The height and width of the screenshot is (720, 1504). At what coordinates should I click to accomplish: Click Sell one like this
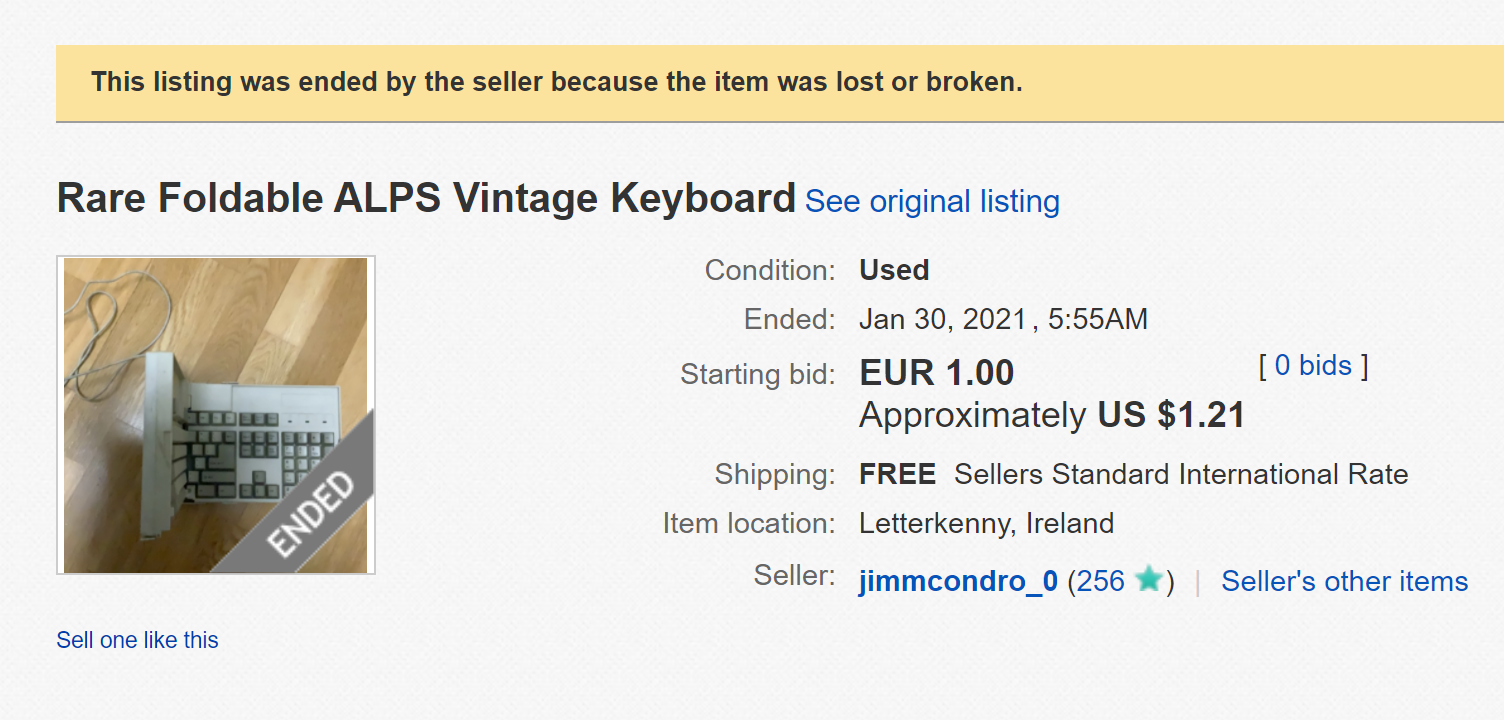(137, 640)
